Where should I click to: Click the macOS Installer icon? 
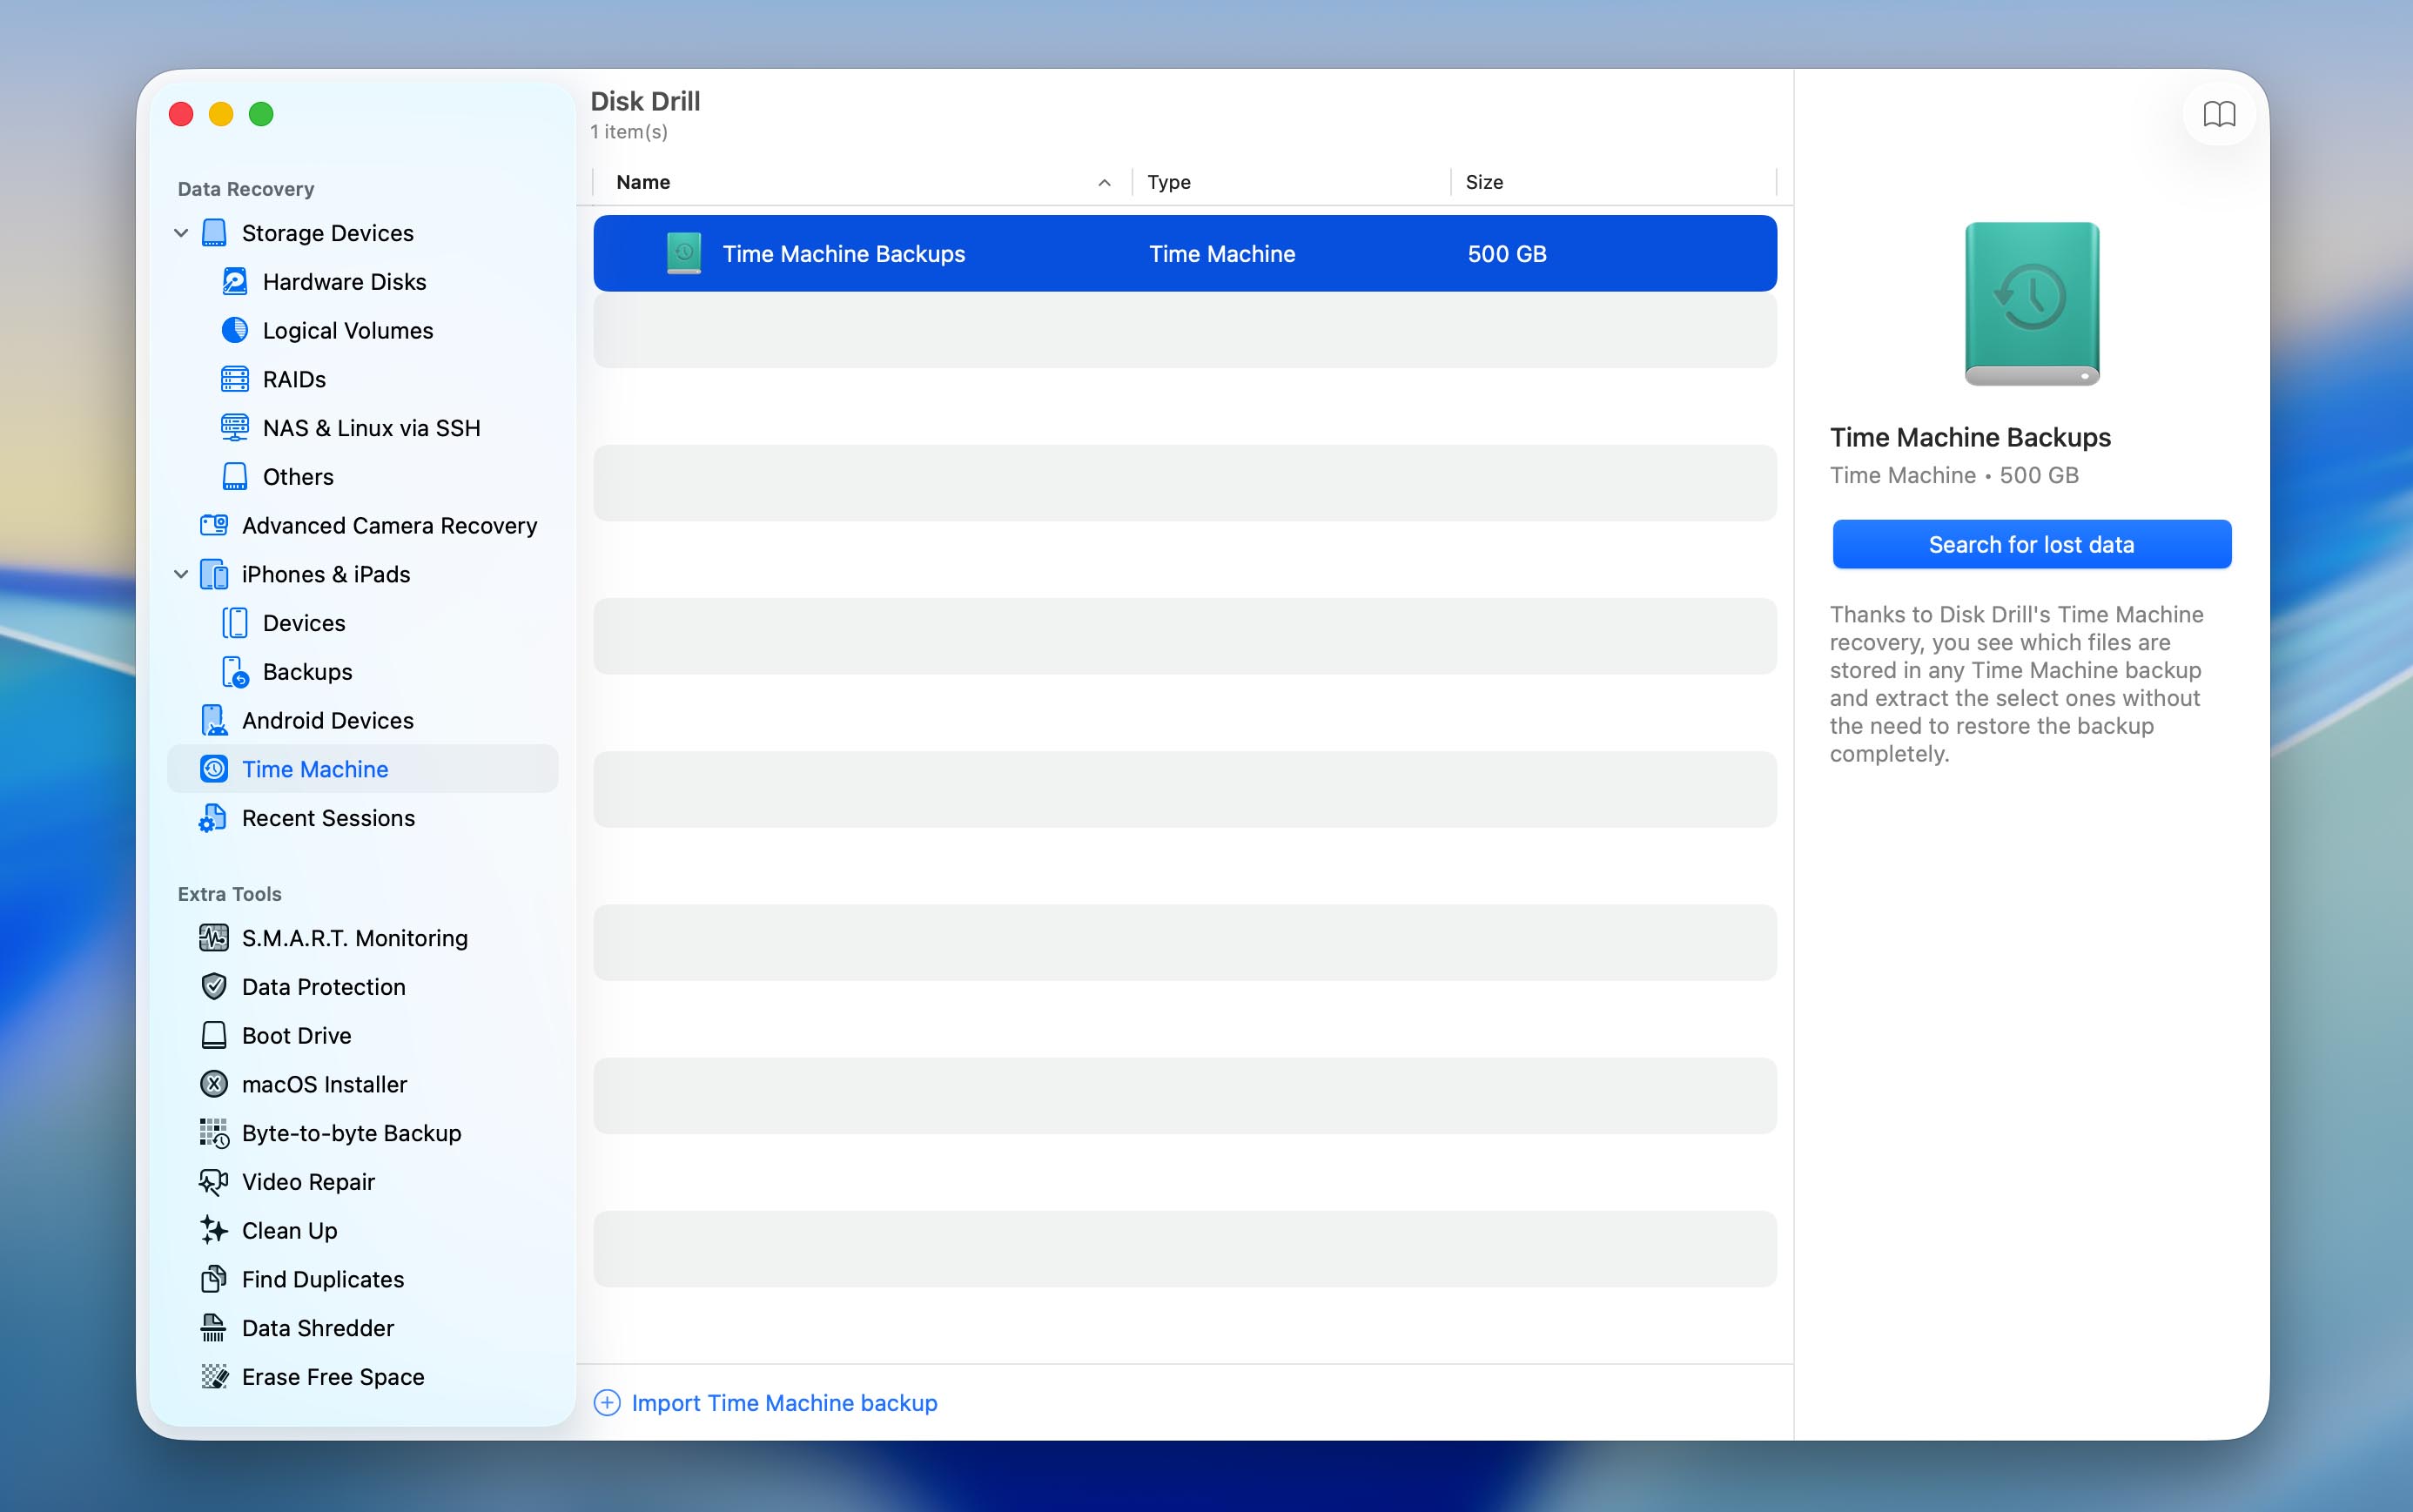[x=214, y=1084]
